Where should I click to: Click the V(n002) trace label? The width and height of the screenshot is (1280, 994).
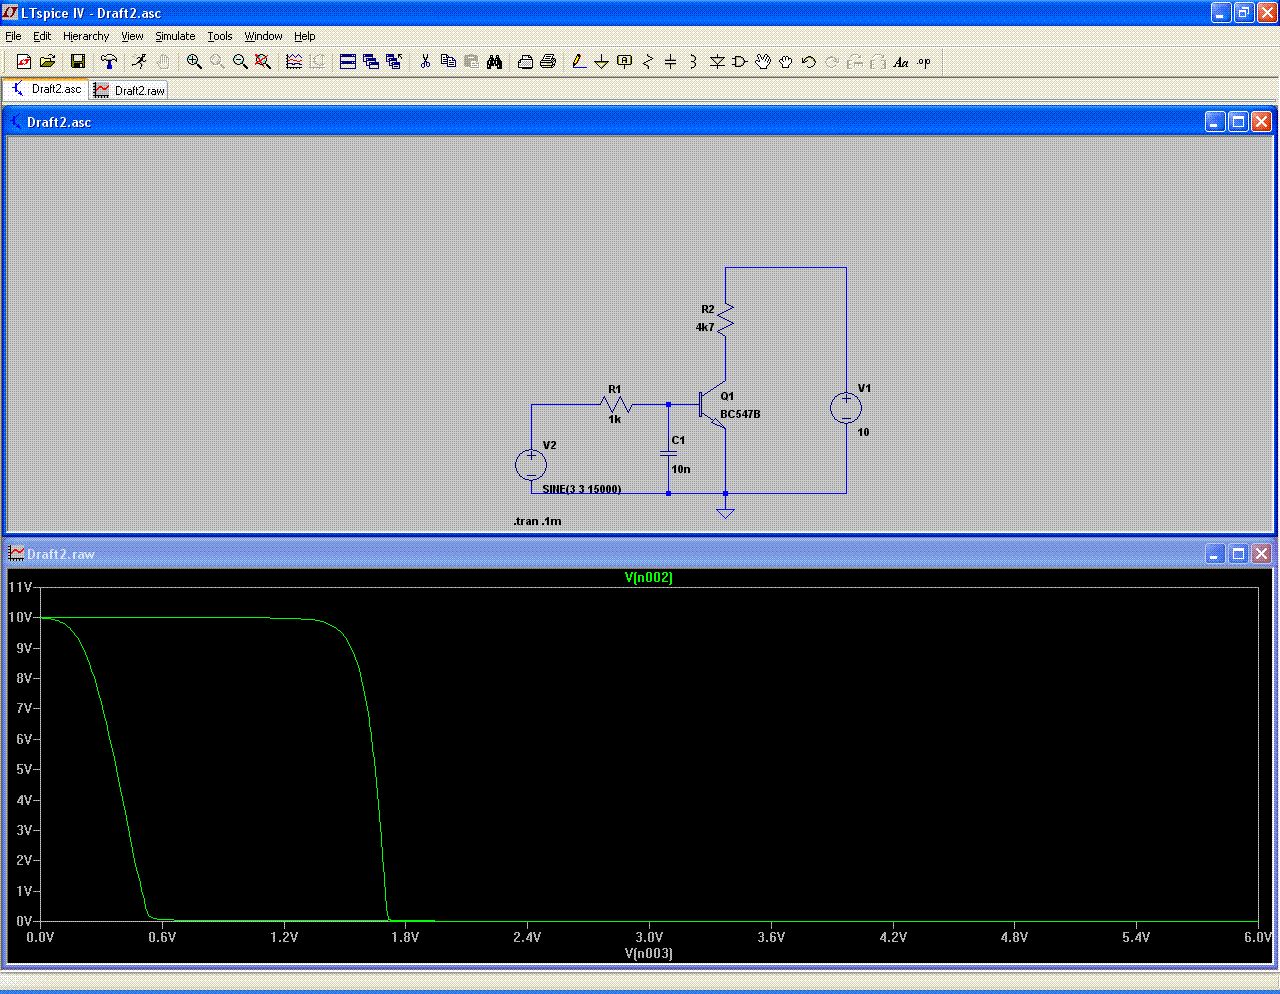648,577
